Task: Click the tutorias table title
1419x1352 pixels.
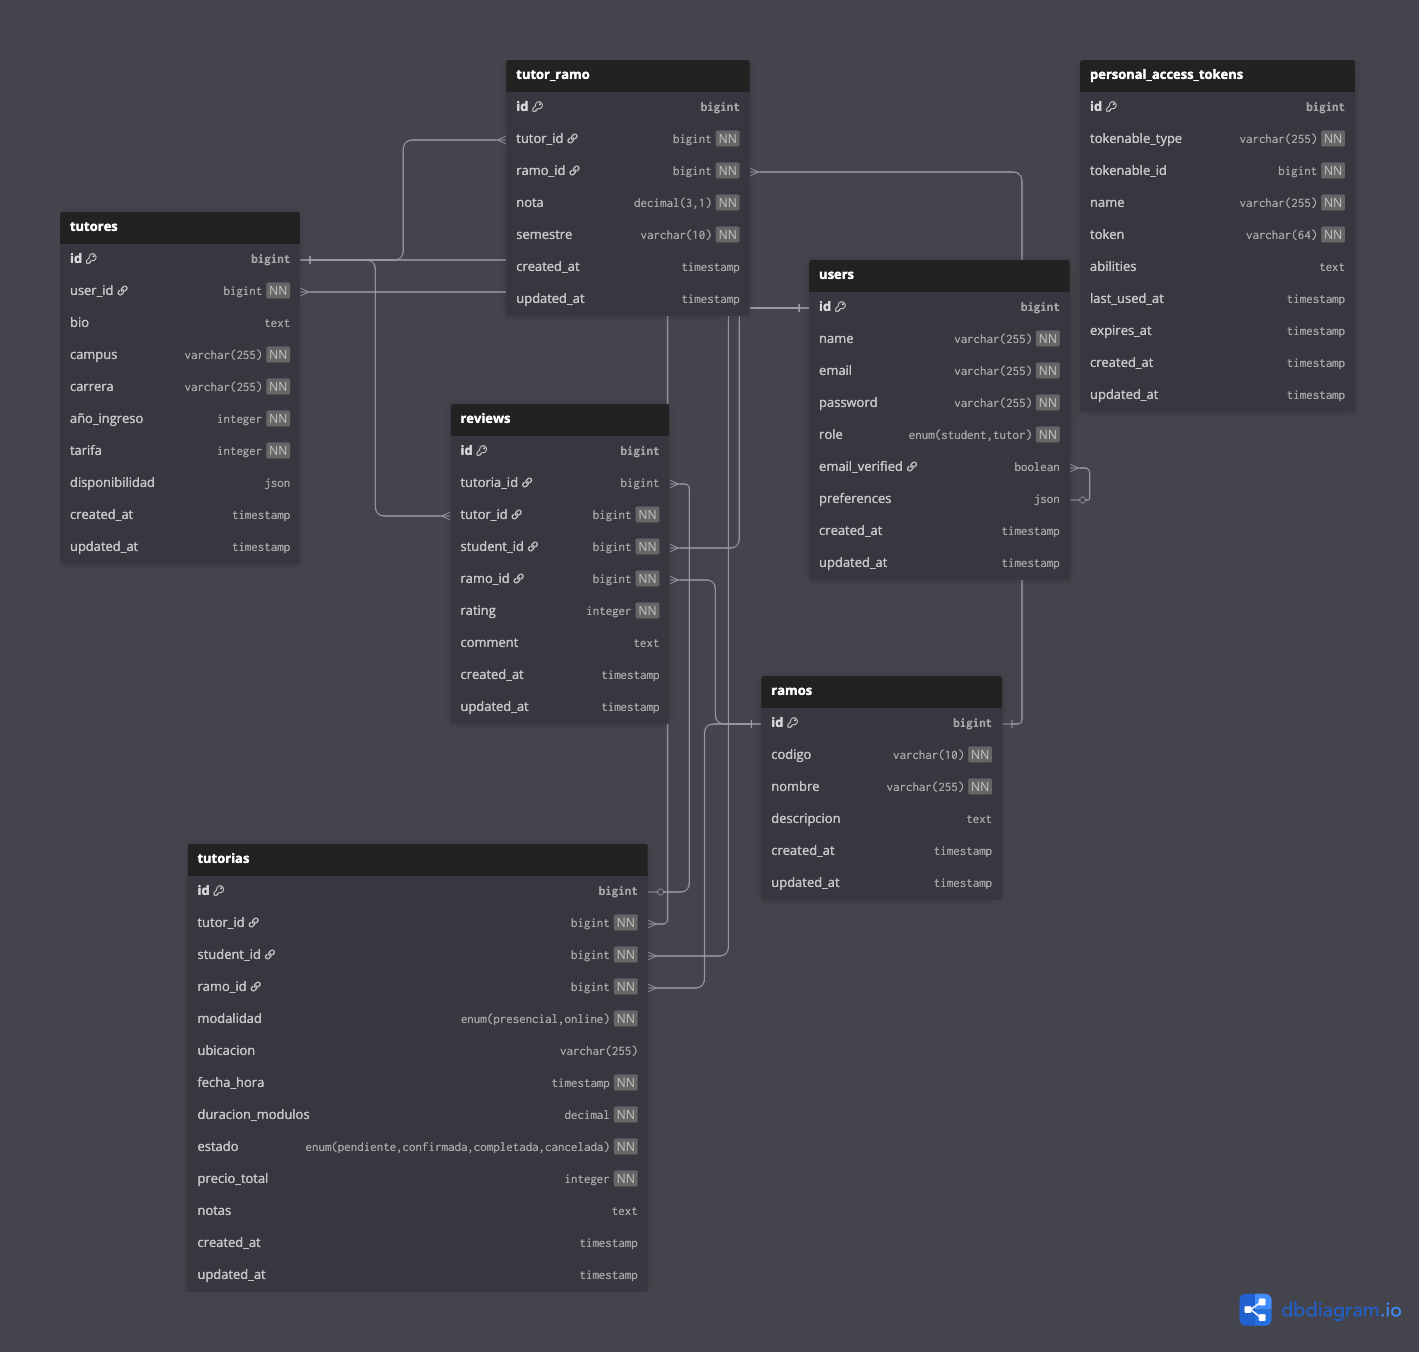Action: tap(224, 859)
